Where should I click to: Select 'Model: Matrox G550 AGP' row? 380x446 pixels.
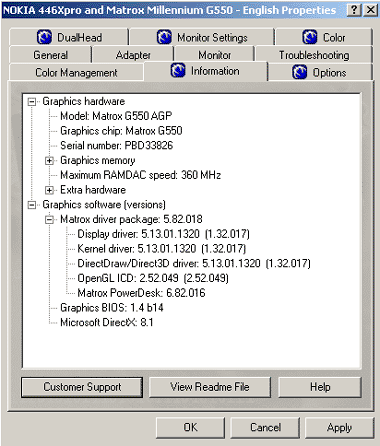point(116,116)
